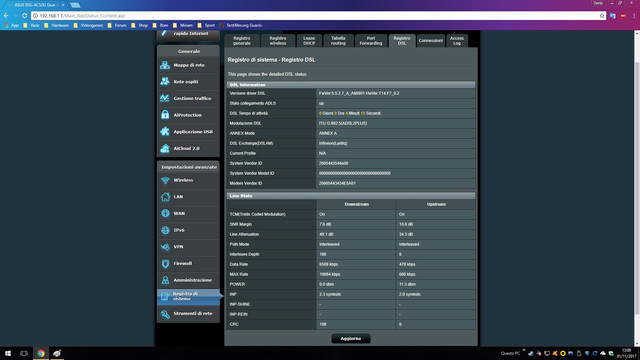
Task: Select Registro di sistema sidebar item
Action: click(x=189, y=297)
